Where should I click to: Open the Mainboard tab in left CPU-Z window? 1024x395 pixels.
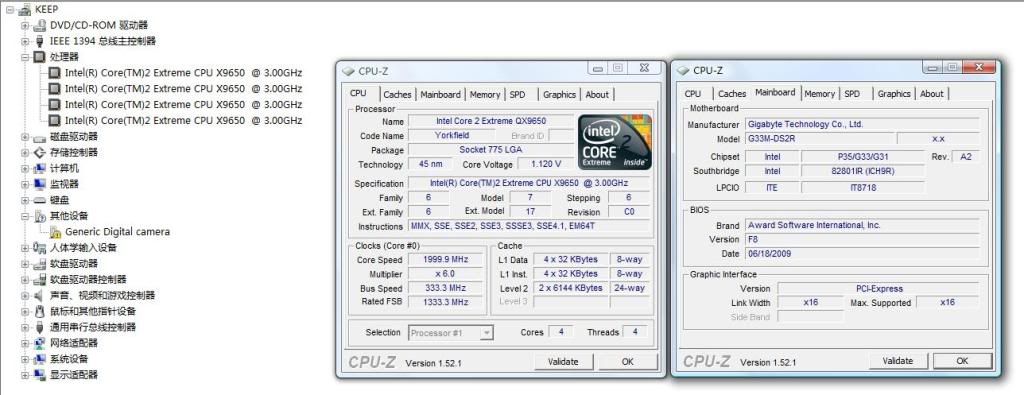click(440, 95)
